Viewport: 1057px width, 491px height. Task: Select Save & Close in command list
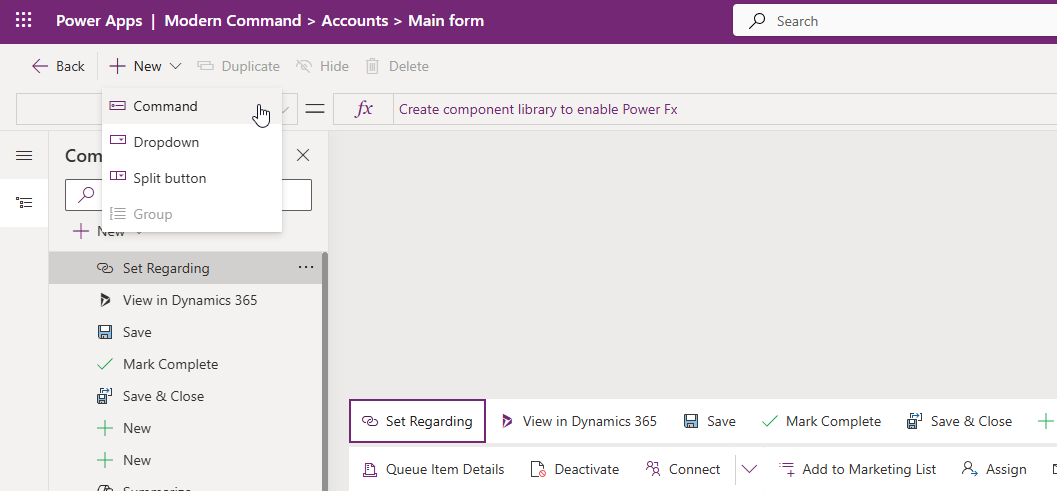[x=185, y=396]
